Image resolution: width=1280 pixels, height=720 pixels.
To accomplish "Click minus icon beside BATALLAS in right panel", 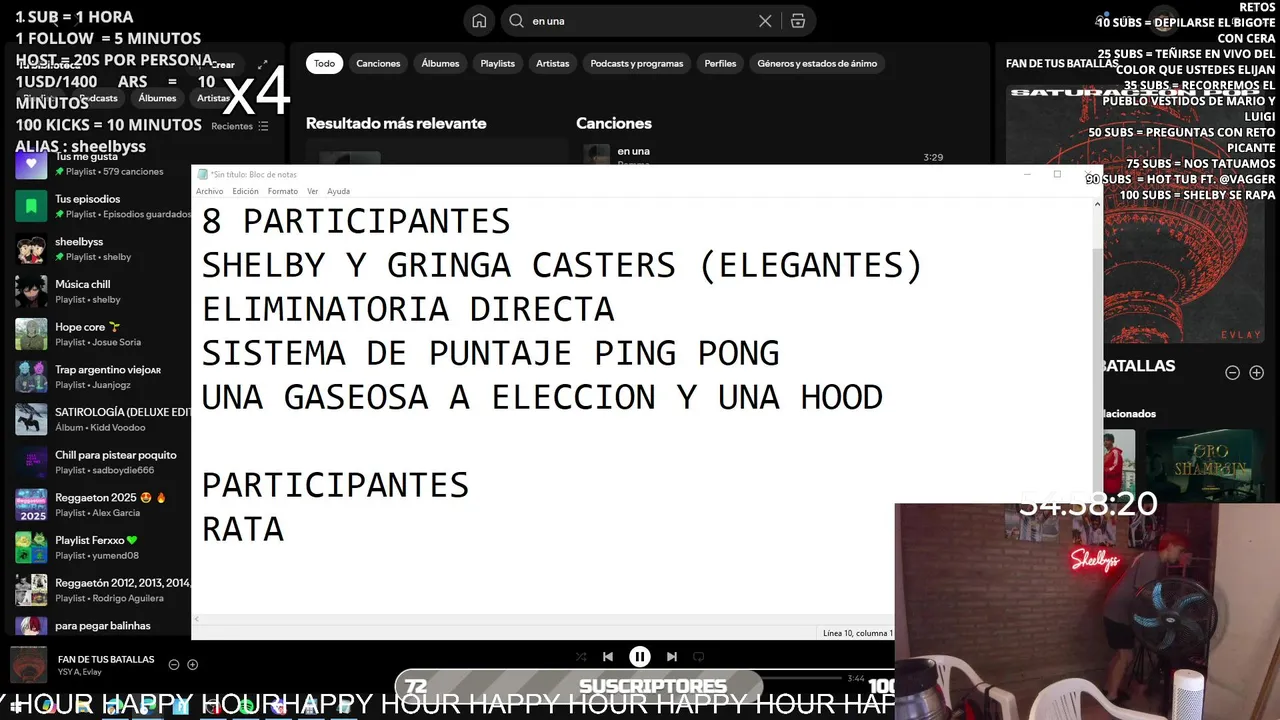I will tap(1233, 372).
